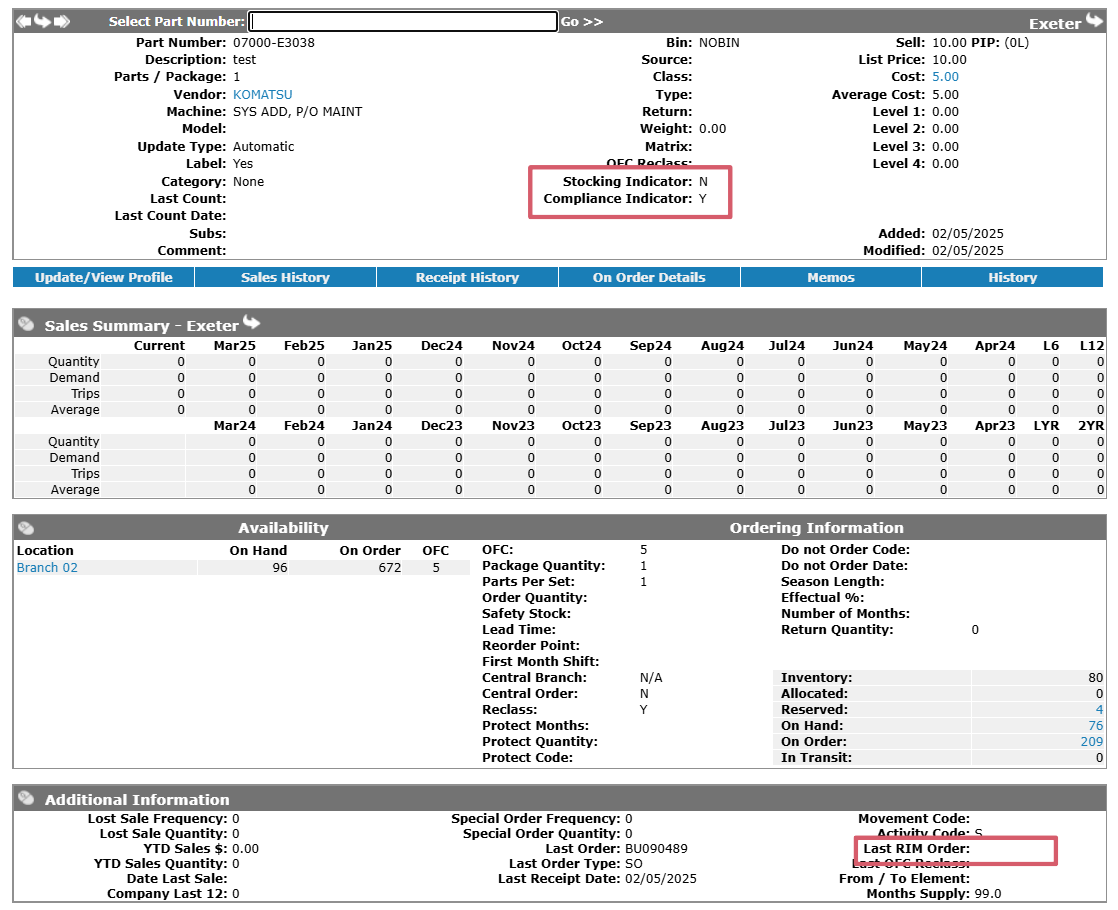Click the Current column header in Sales Summary
Image resolution: width=1118 pixels, height=910 pixels.
(159, 346)
